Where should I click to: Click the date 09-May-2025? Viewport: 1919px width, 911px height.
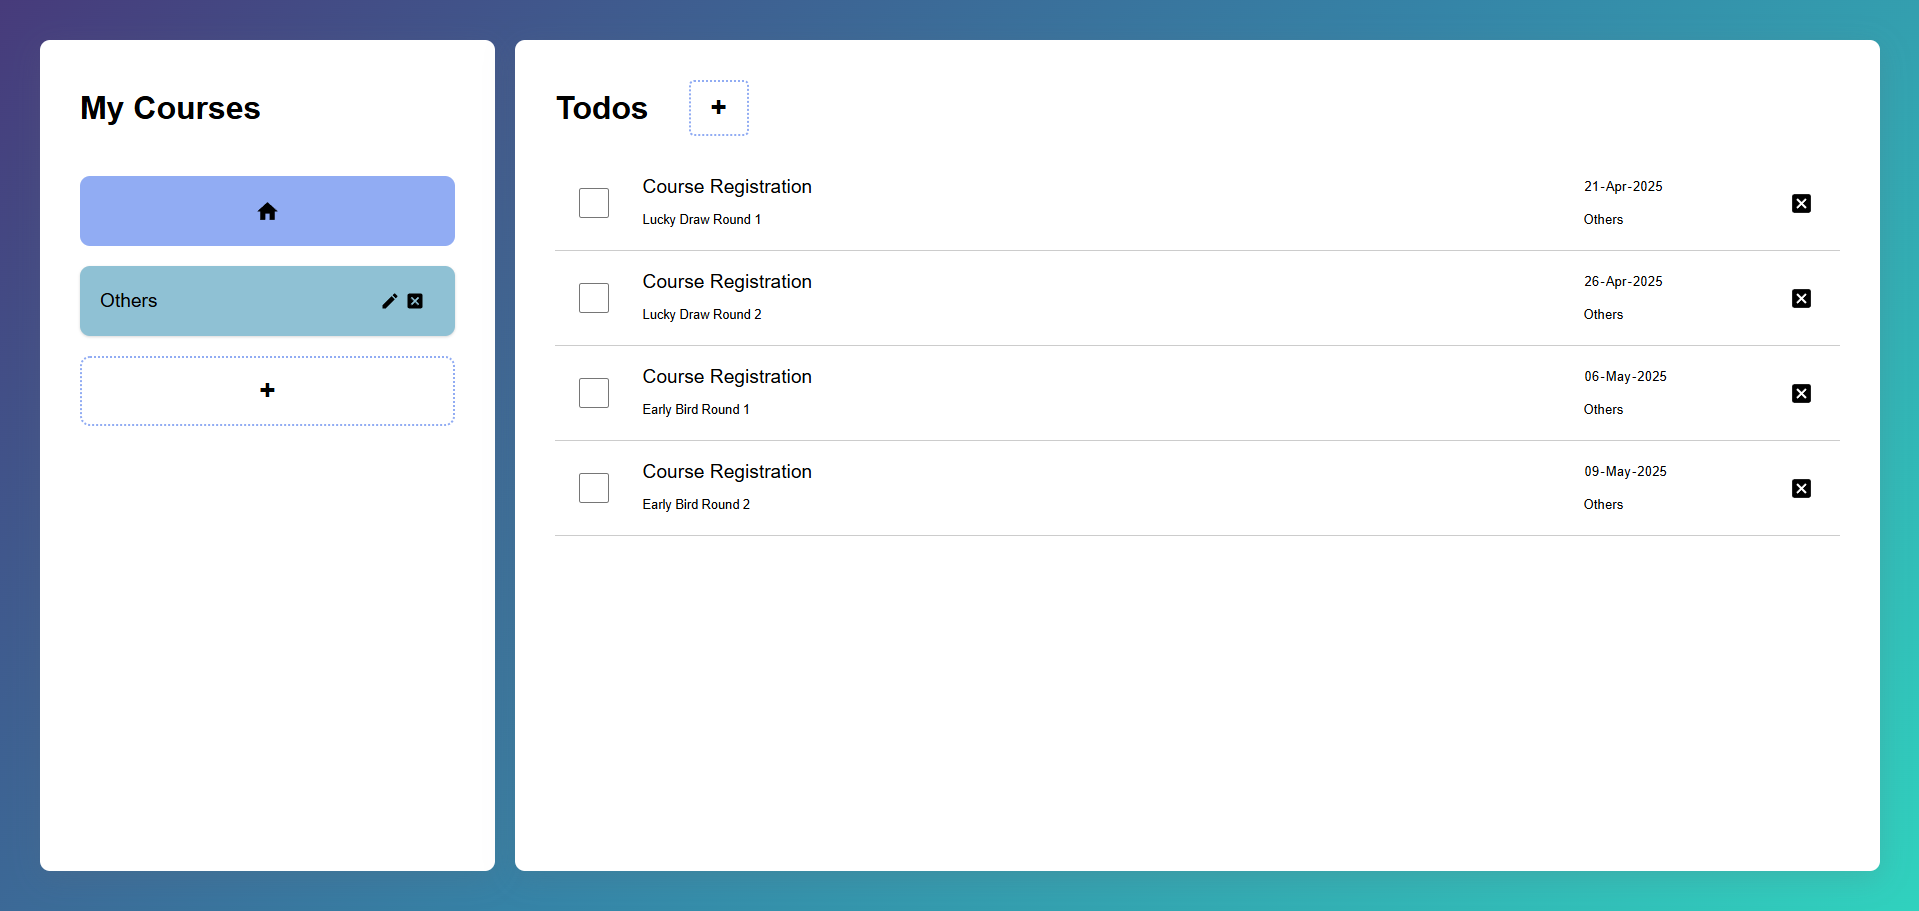[1625, 472]
